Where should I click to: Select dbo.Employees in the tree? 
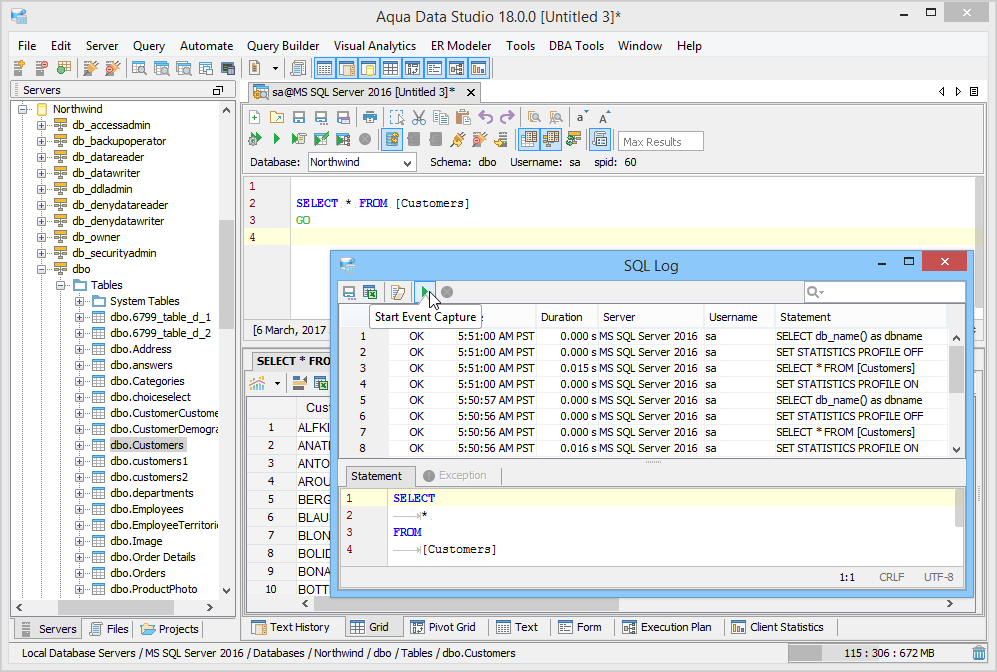146,509
